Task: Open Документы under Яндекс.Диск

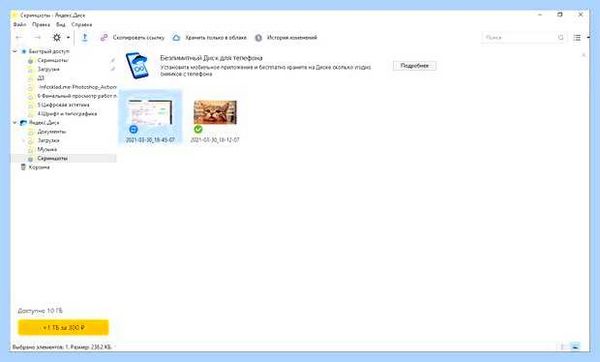Action: click(52, 131)
